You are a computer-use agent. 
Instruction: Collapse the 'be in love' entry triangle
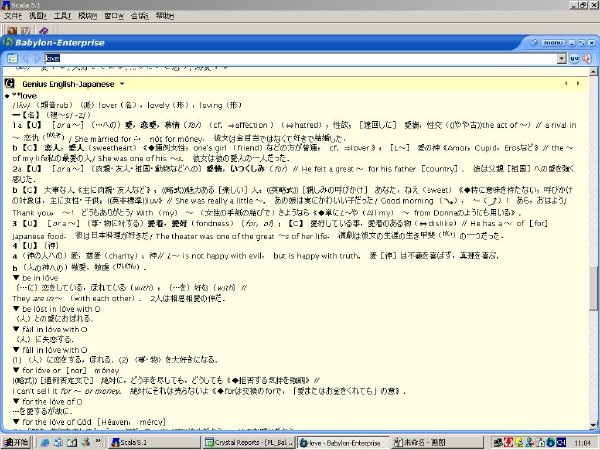16,277
